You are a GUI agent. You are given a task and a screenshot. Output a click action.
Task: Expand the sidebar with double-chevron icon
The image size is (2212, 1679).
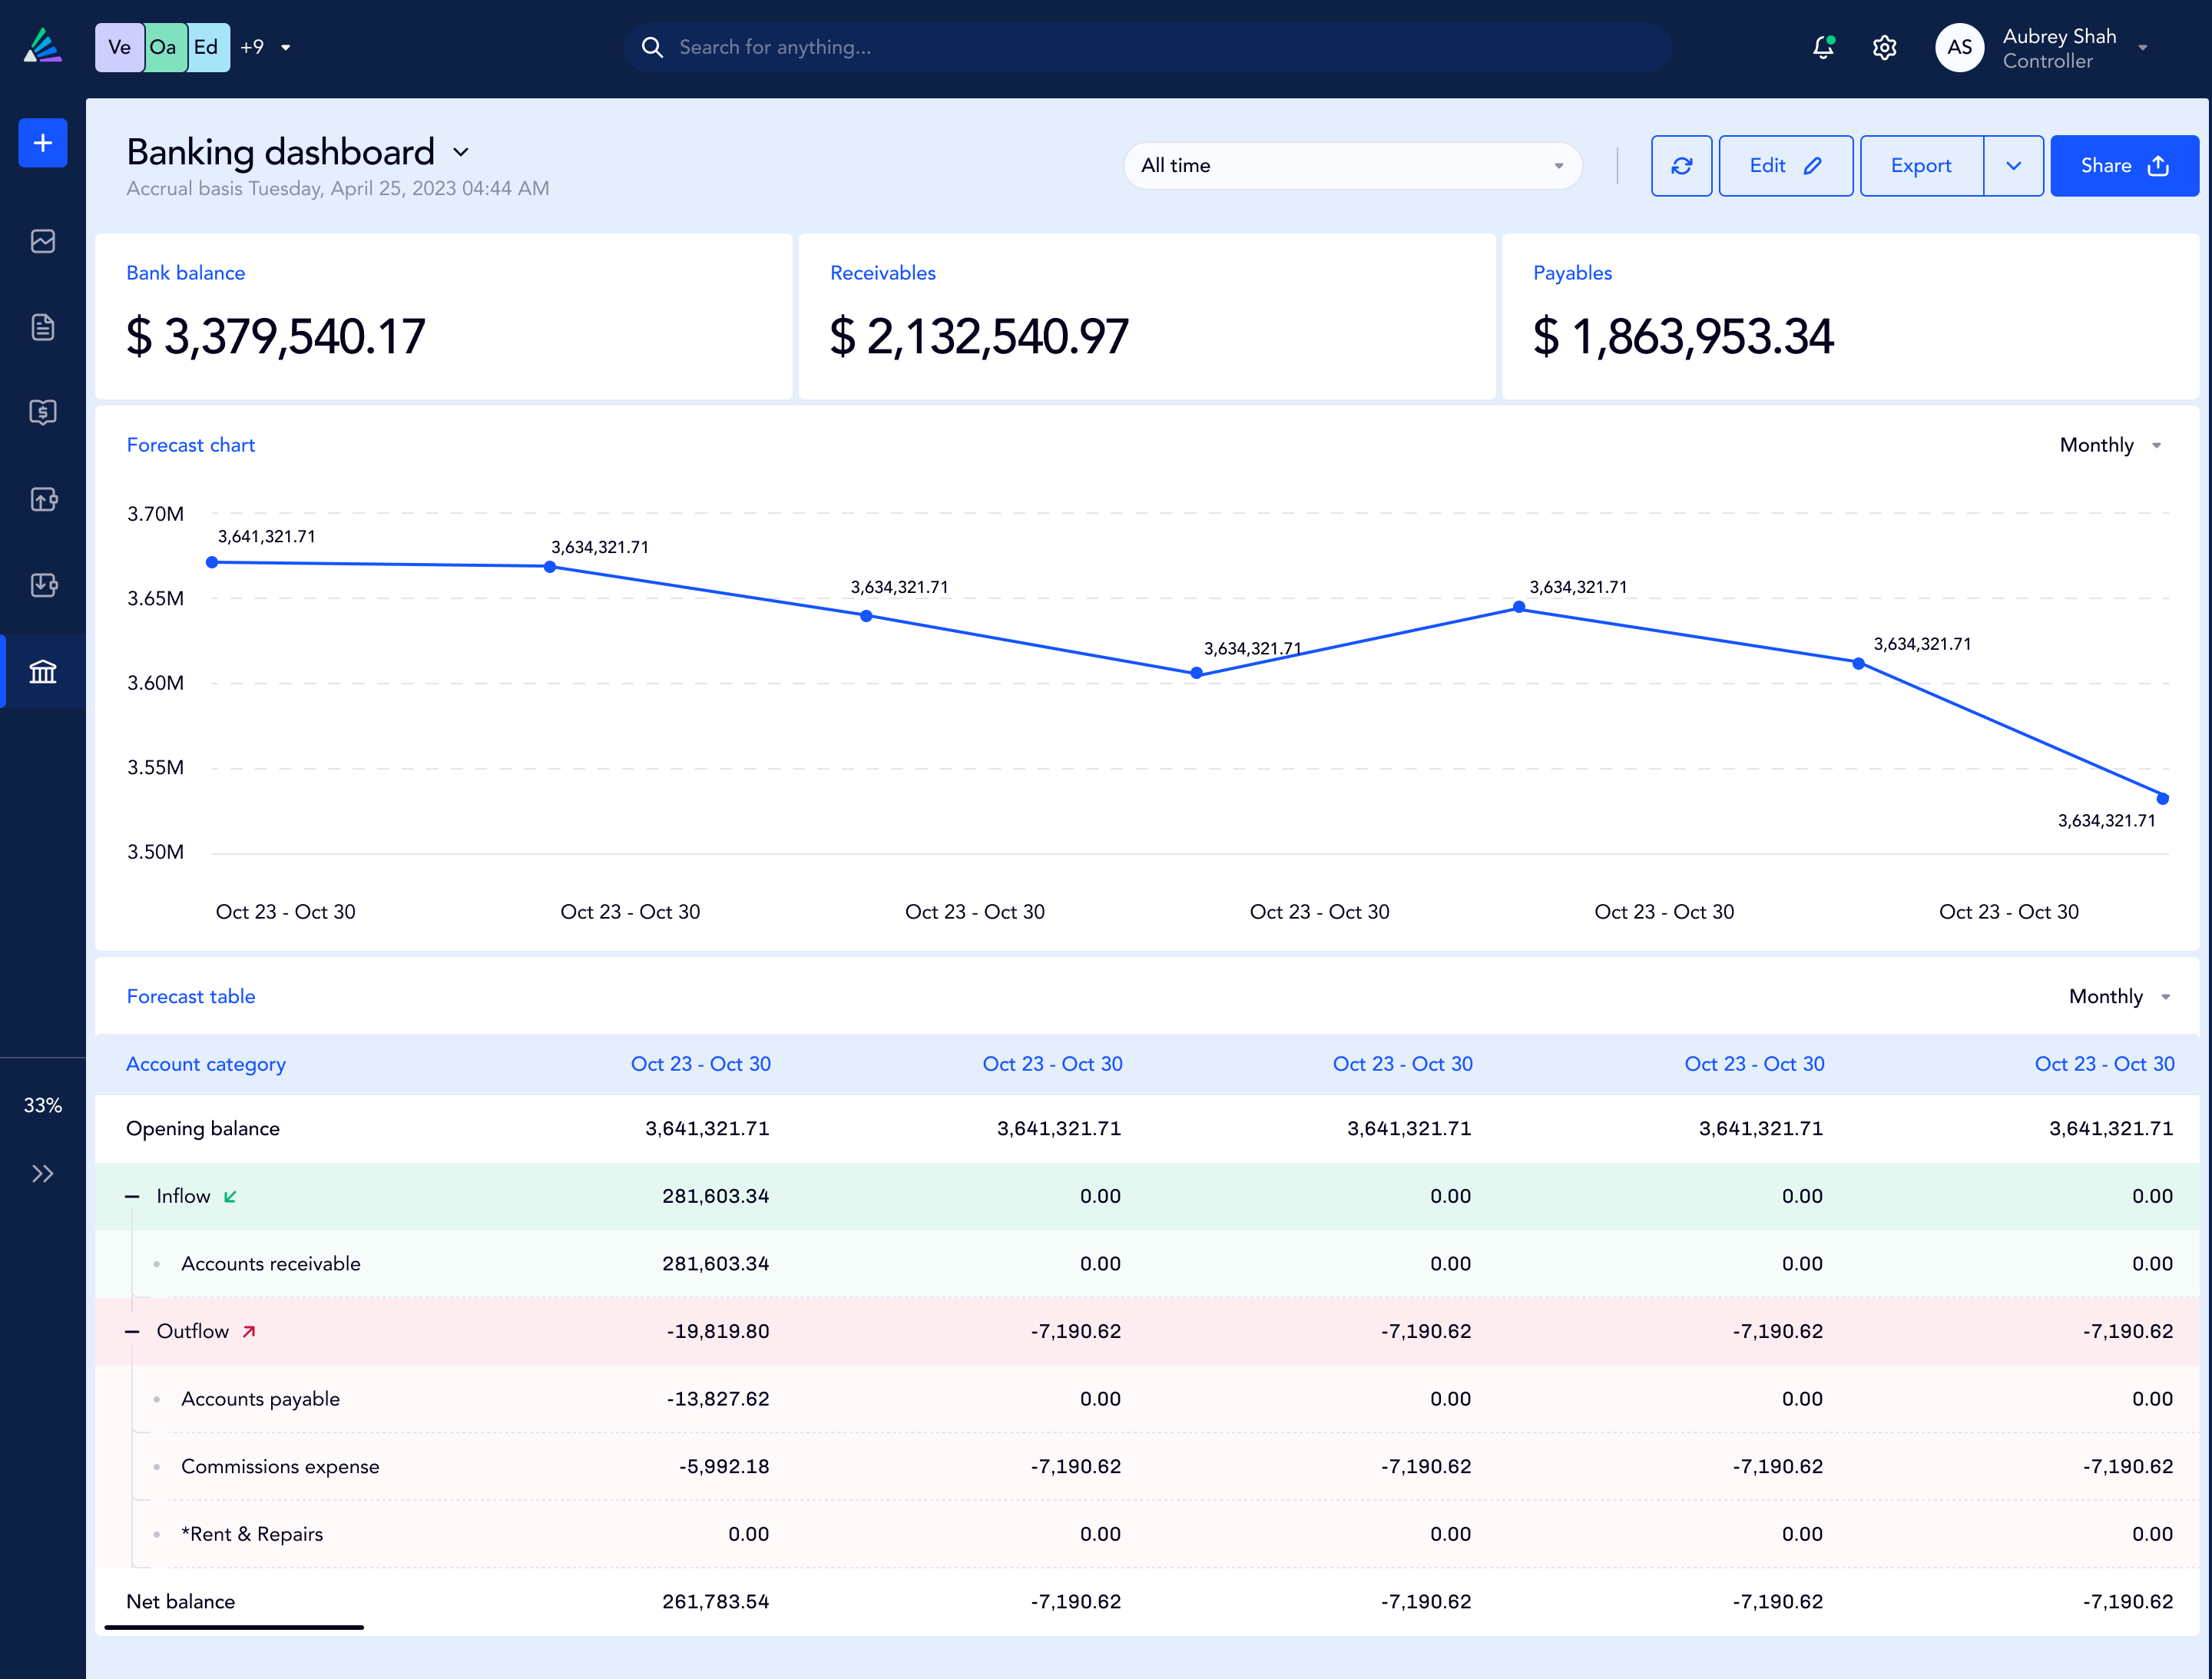pyautogui.click(x=42, y=1173)
